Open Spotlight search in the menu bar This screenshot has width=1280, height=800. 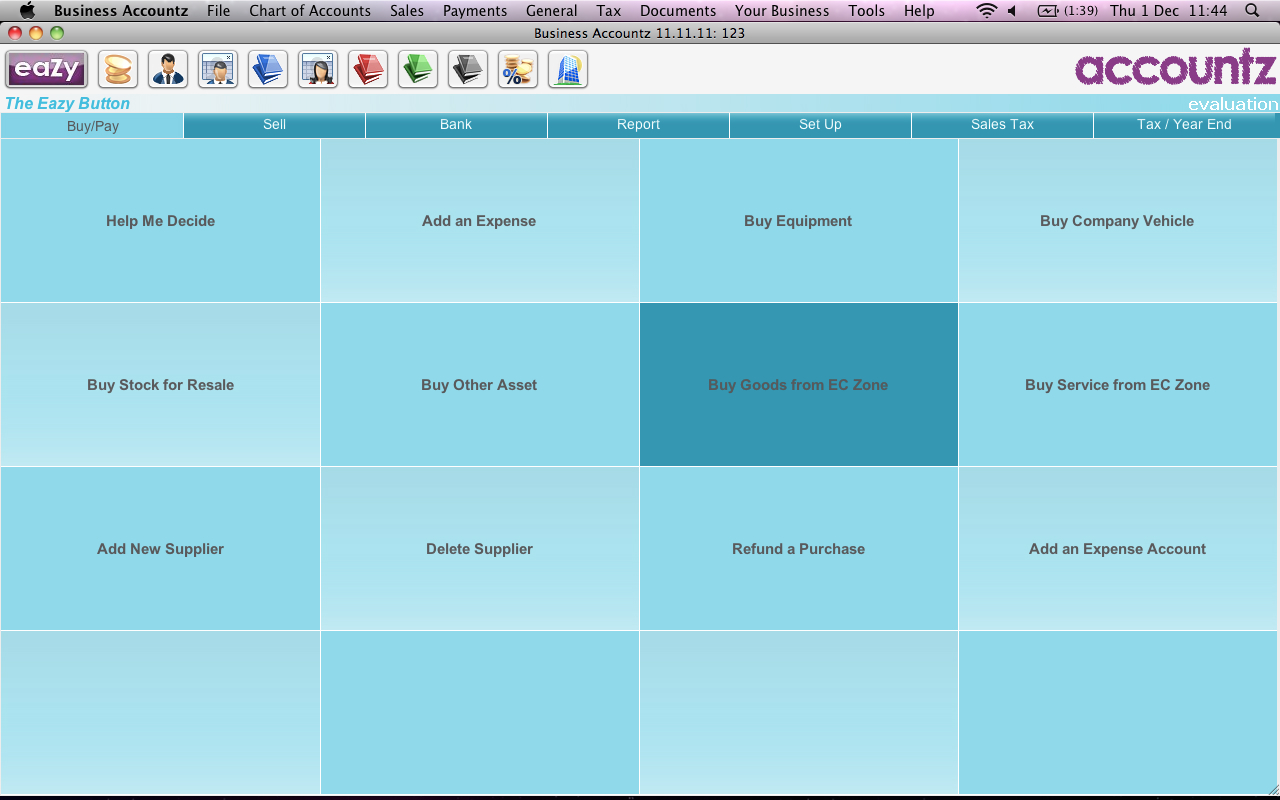tap(1253, 11)
